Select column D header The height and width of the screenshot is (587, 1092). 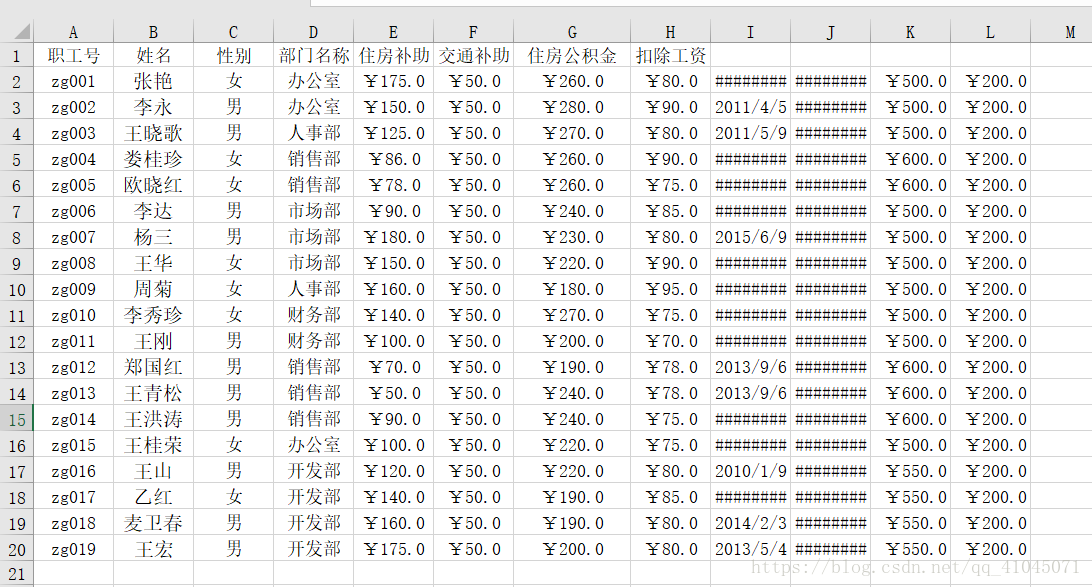pos(313,32)
